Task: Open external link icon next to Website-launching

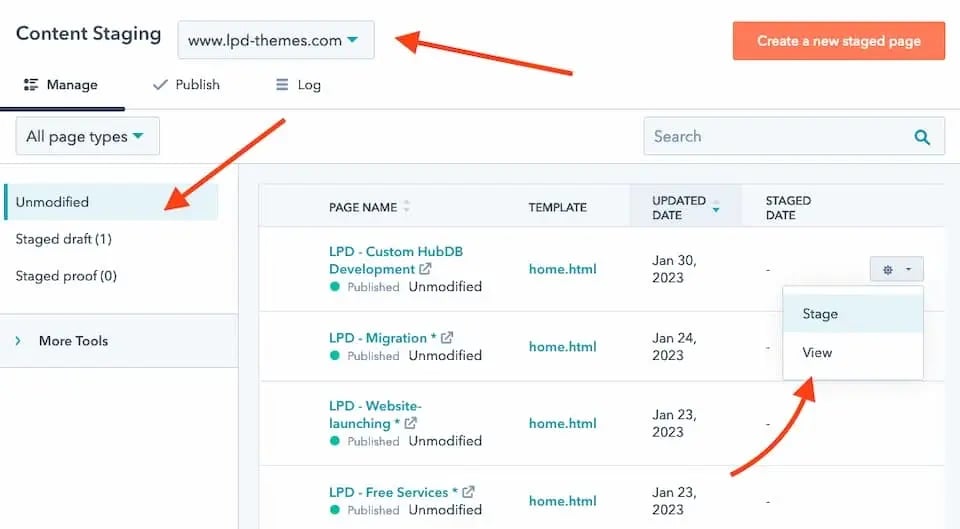Action: tap(410, 423)
